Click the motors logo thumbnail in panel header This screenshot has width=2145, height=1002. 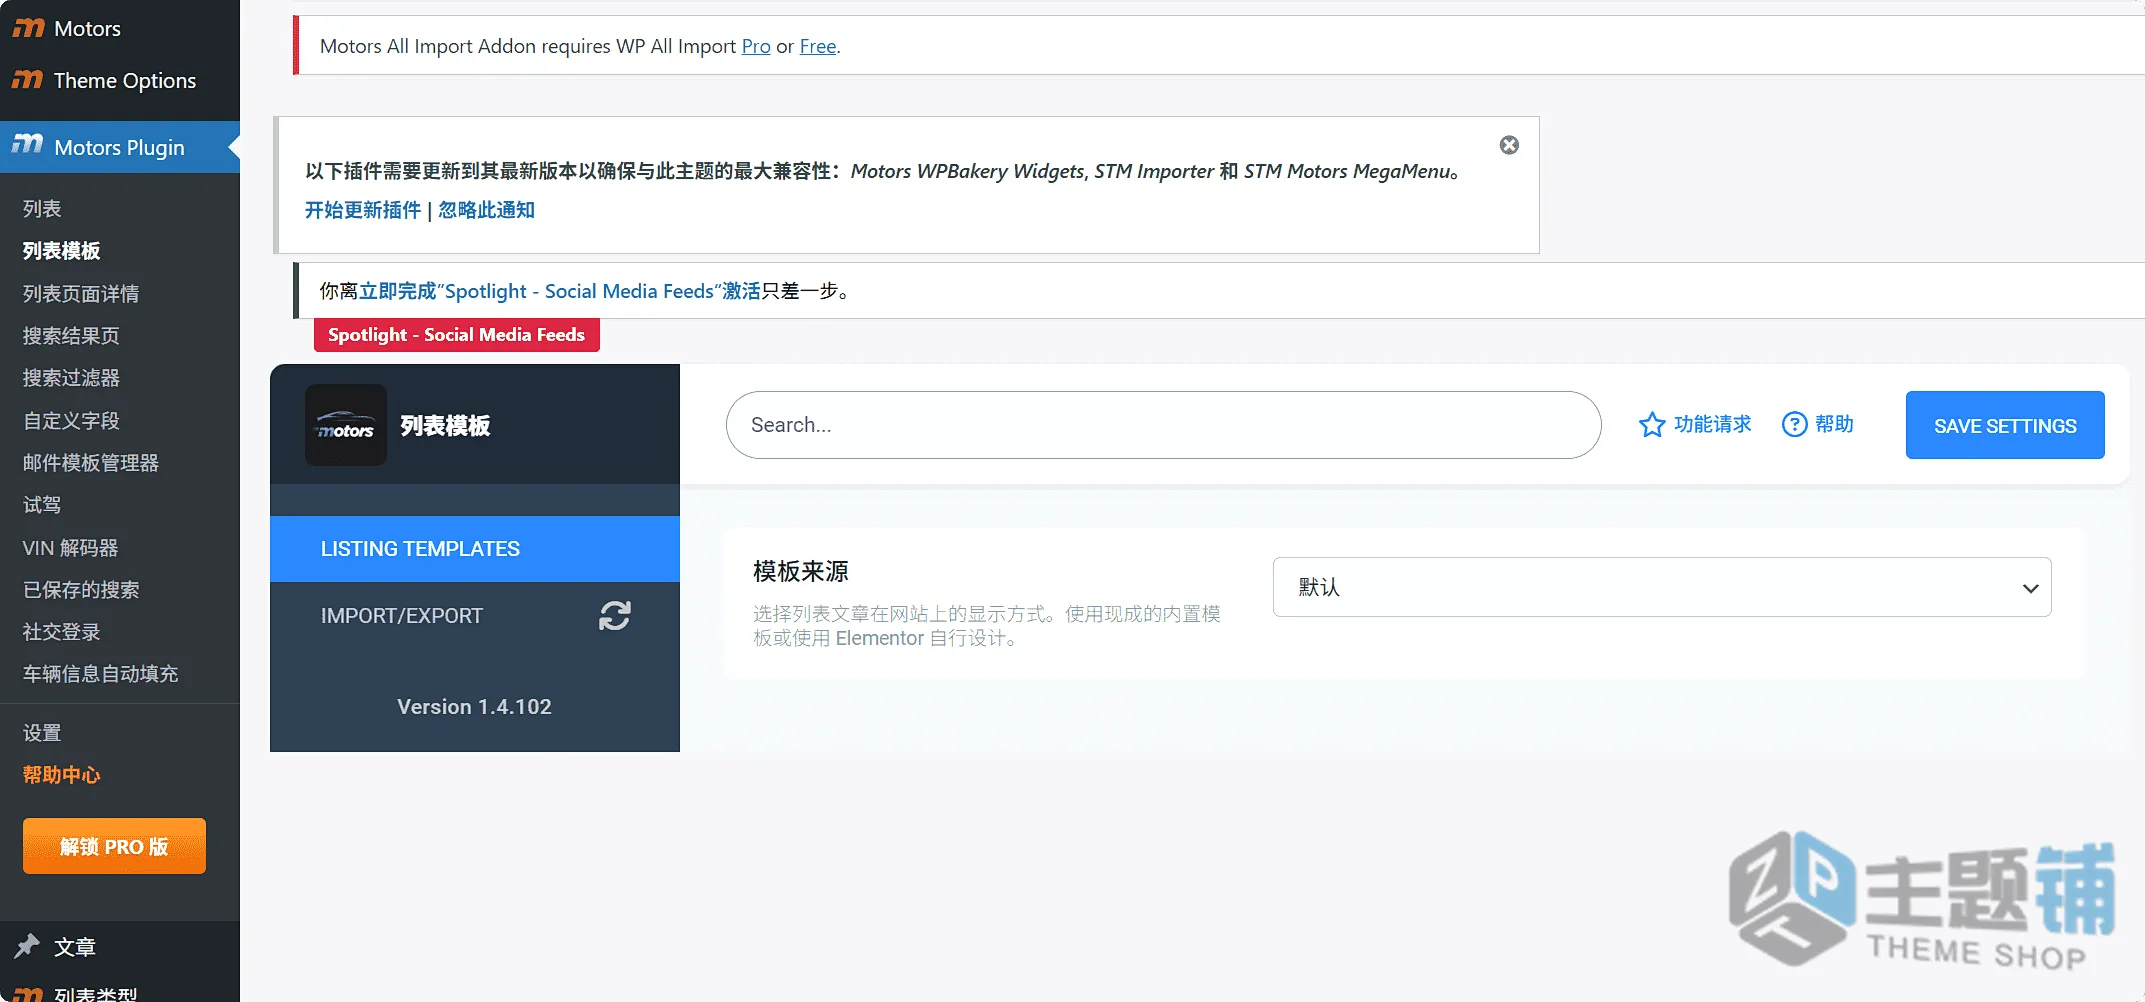coord(346,425)
